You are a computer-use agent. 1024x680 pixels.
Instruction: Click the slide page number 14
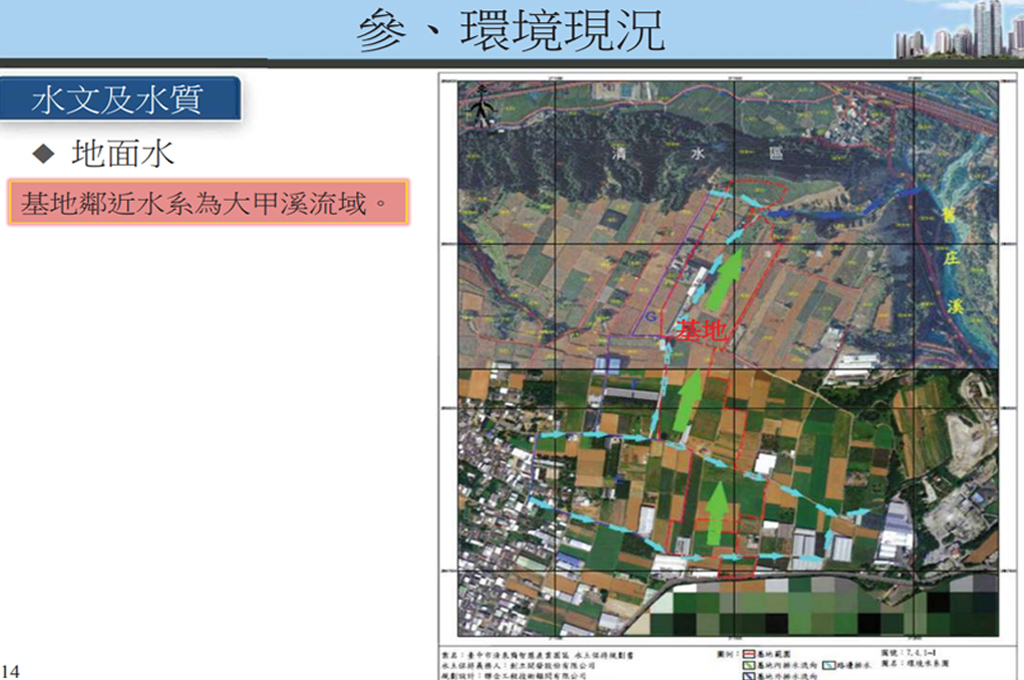tap(11, 670)
